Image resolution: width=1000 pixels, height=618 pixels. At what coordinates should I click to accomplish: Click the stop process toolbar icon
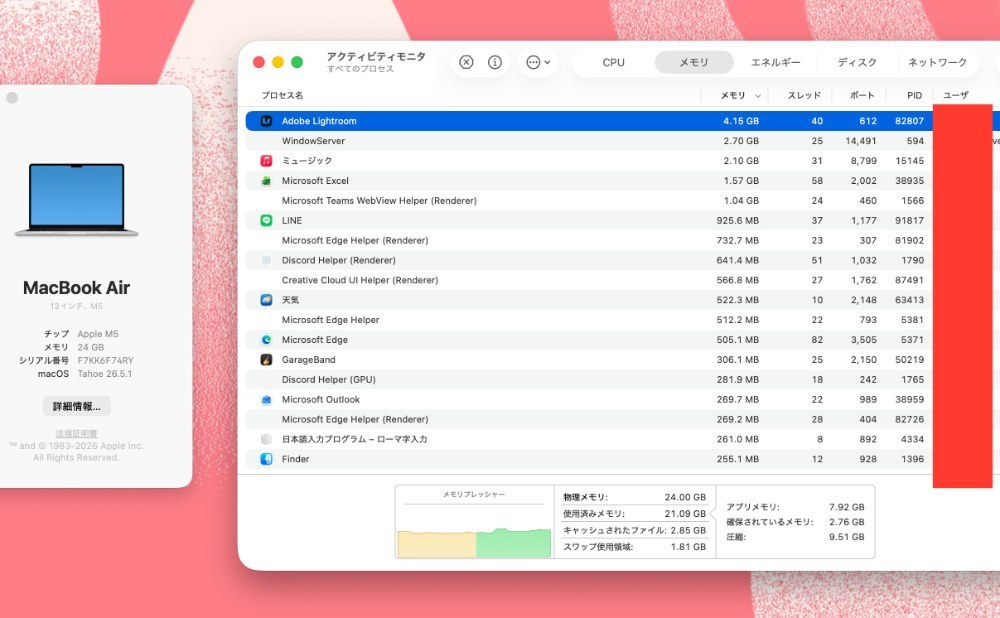pyautogui.click(x=466, y=62)
